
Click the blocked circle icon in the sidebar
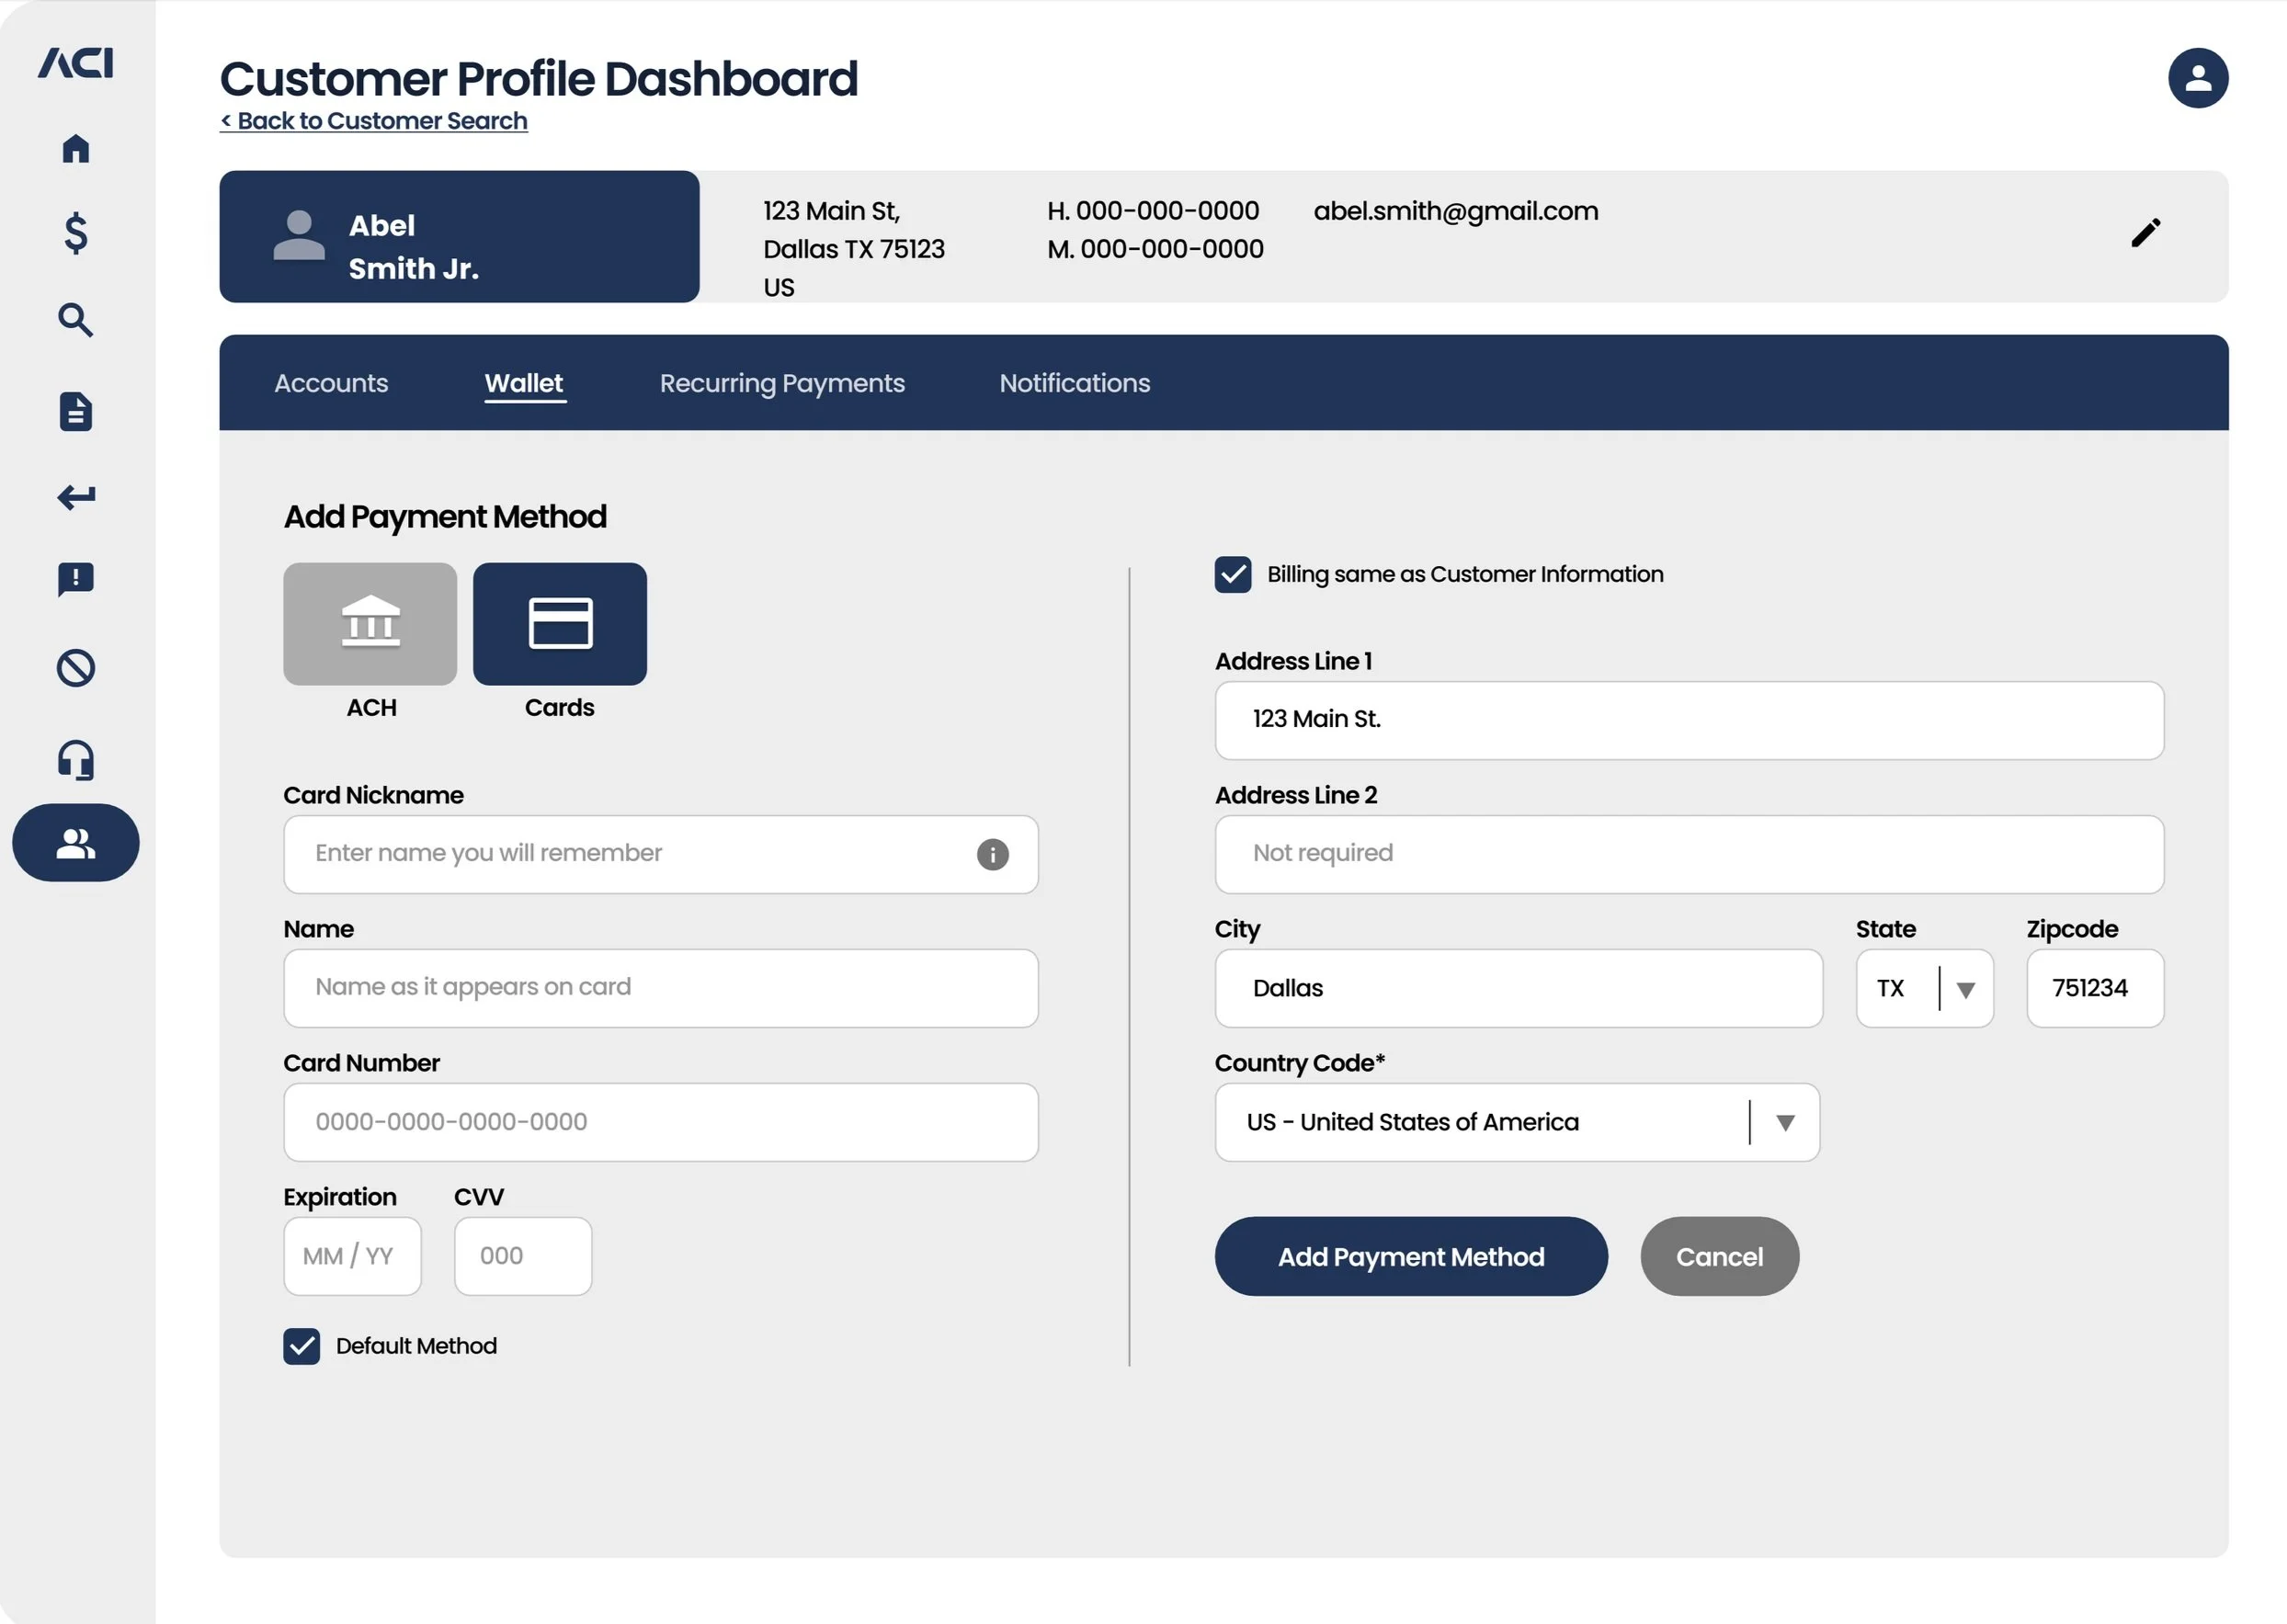pos(76,668)
